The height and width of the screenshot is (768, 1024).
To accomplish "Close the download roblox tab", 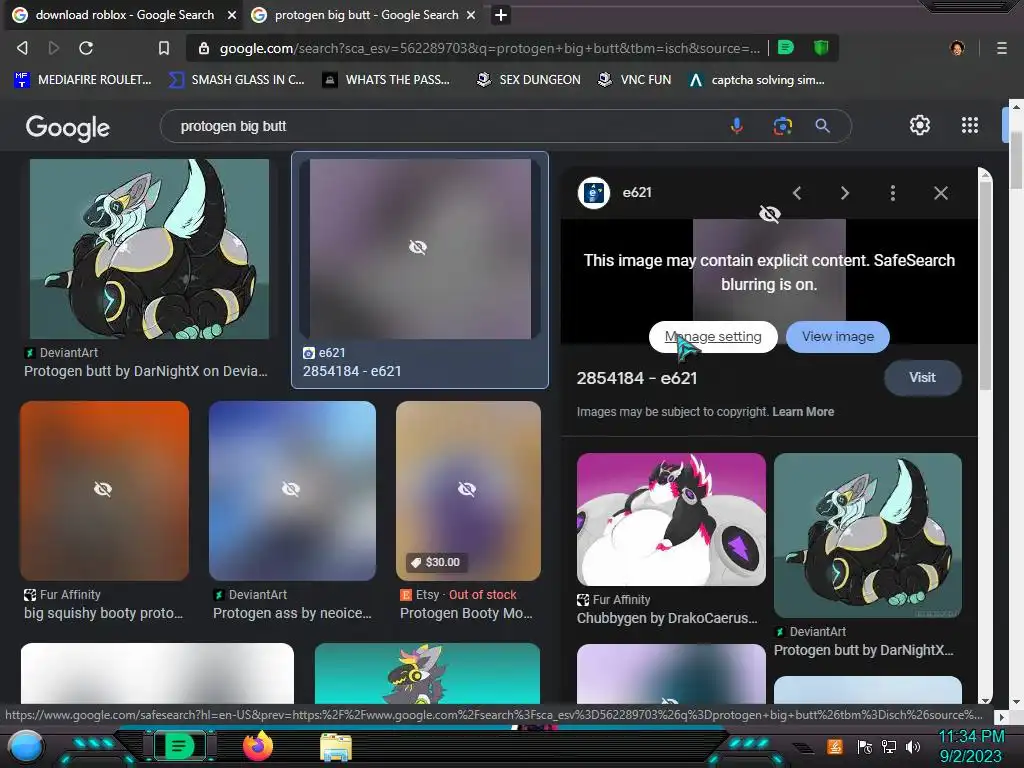I will (x=231, y=15).
